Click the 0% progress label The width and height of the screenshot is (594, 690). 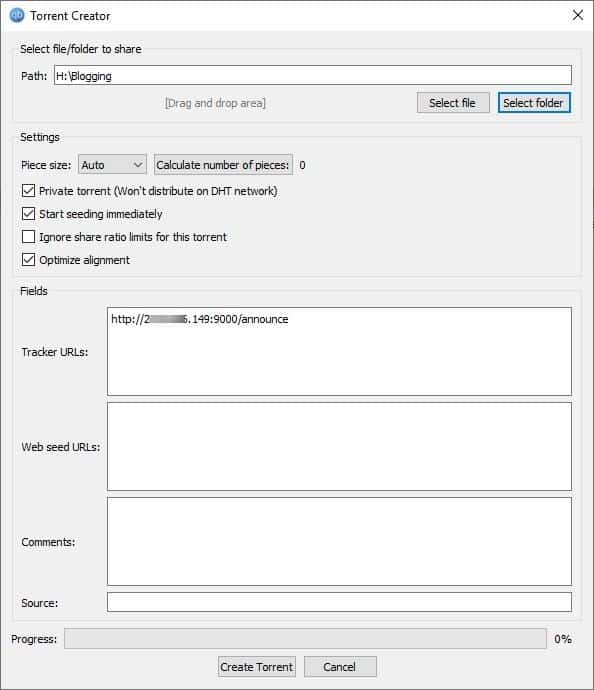563,639
